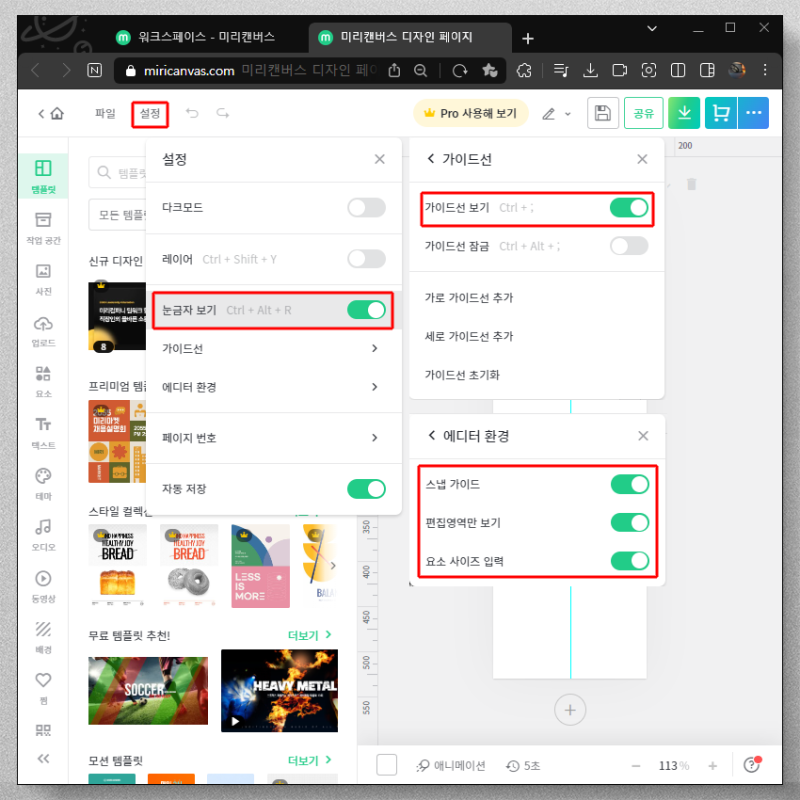Image resolution: width=800 pixels, height=800 pixels.
Task: Open the 오디오 audio panel
Action: click(x=43, y=535)
